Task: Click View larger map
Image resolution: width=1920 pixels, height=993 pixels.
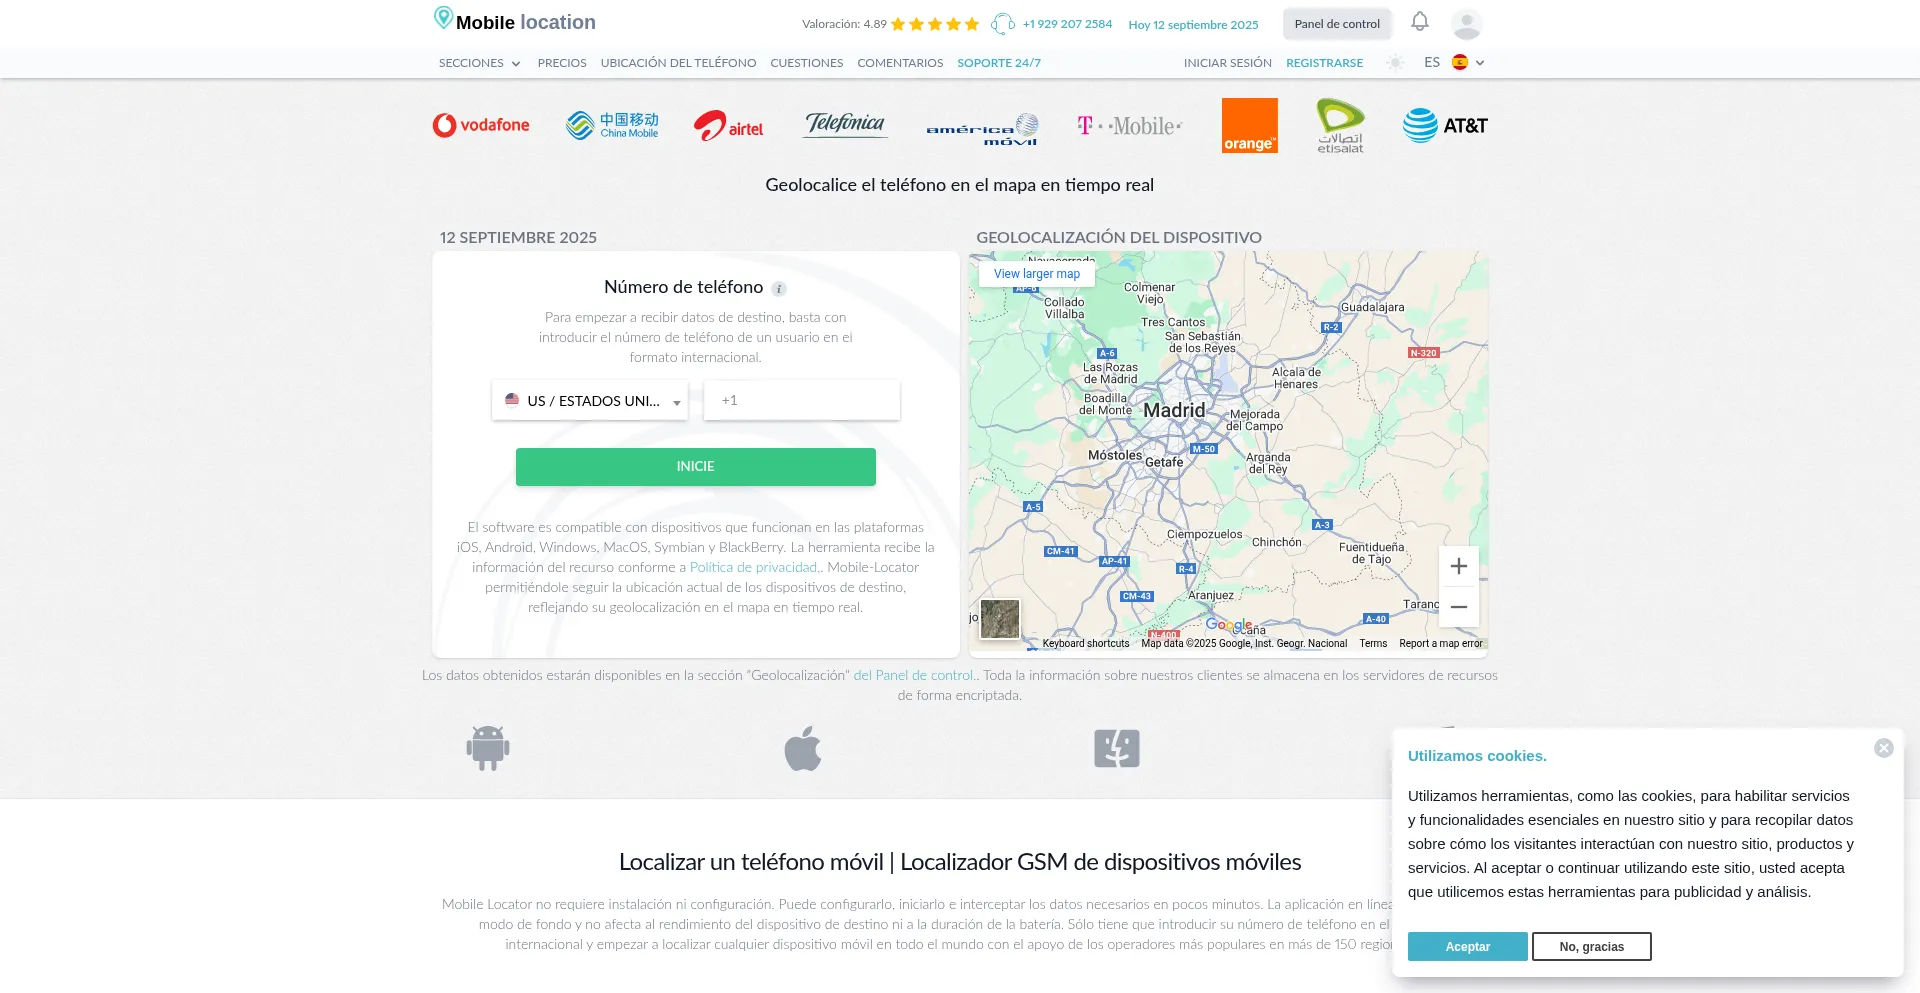Action: 1037,274
